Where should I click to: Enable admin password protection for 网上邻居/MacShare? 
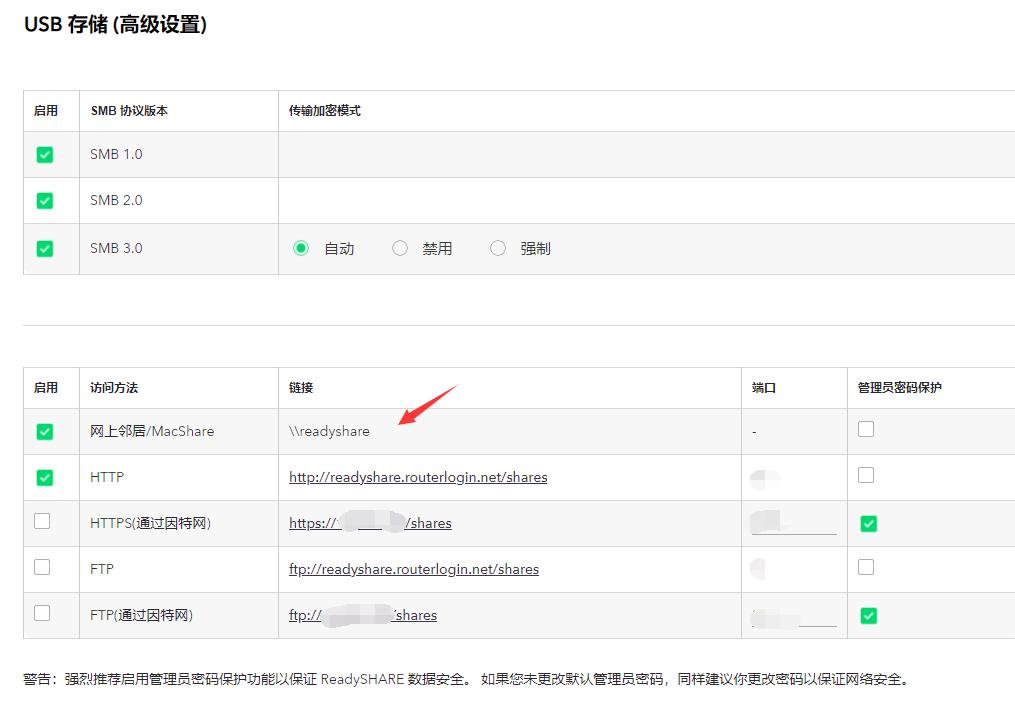(x=868, y=428)
